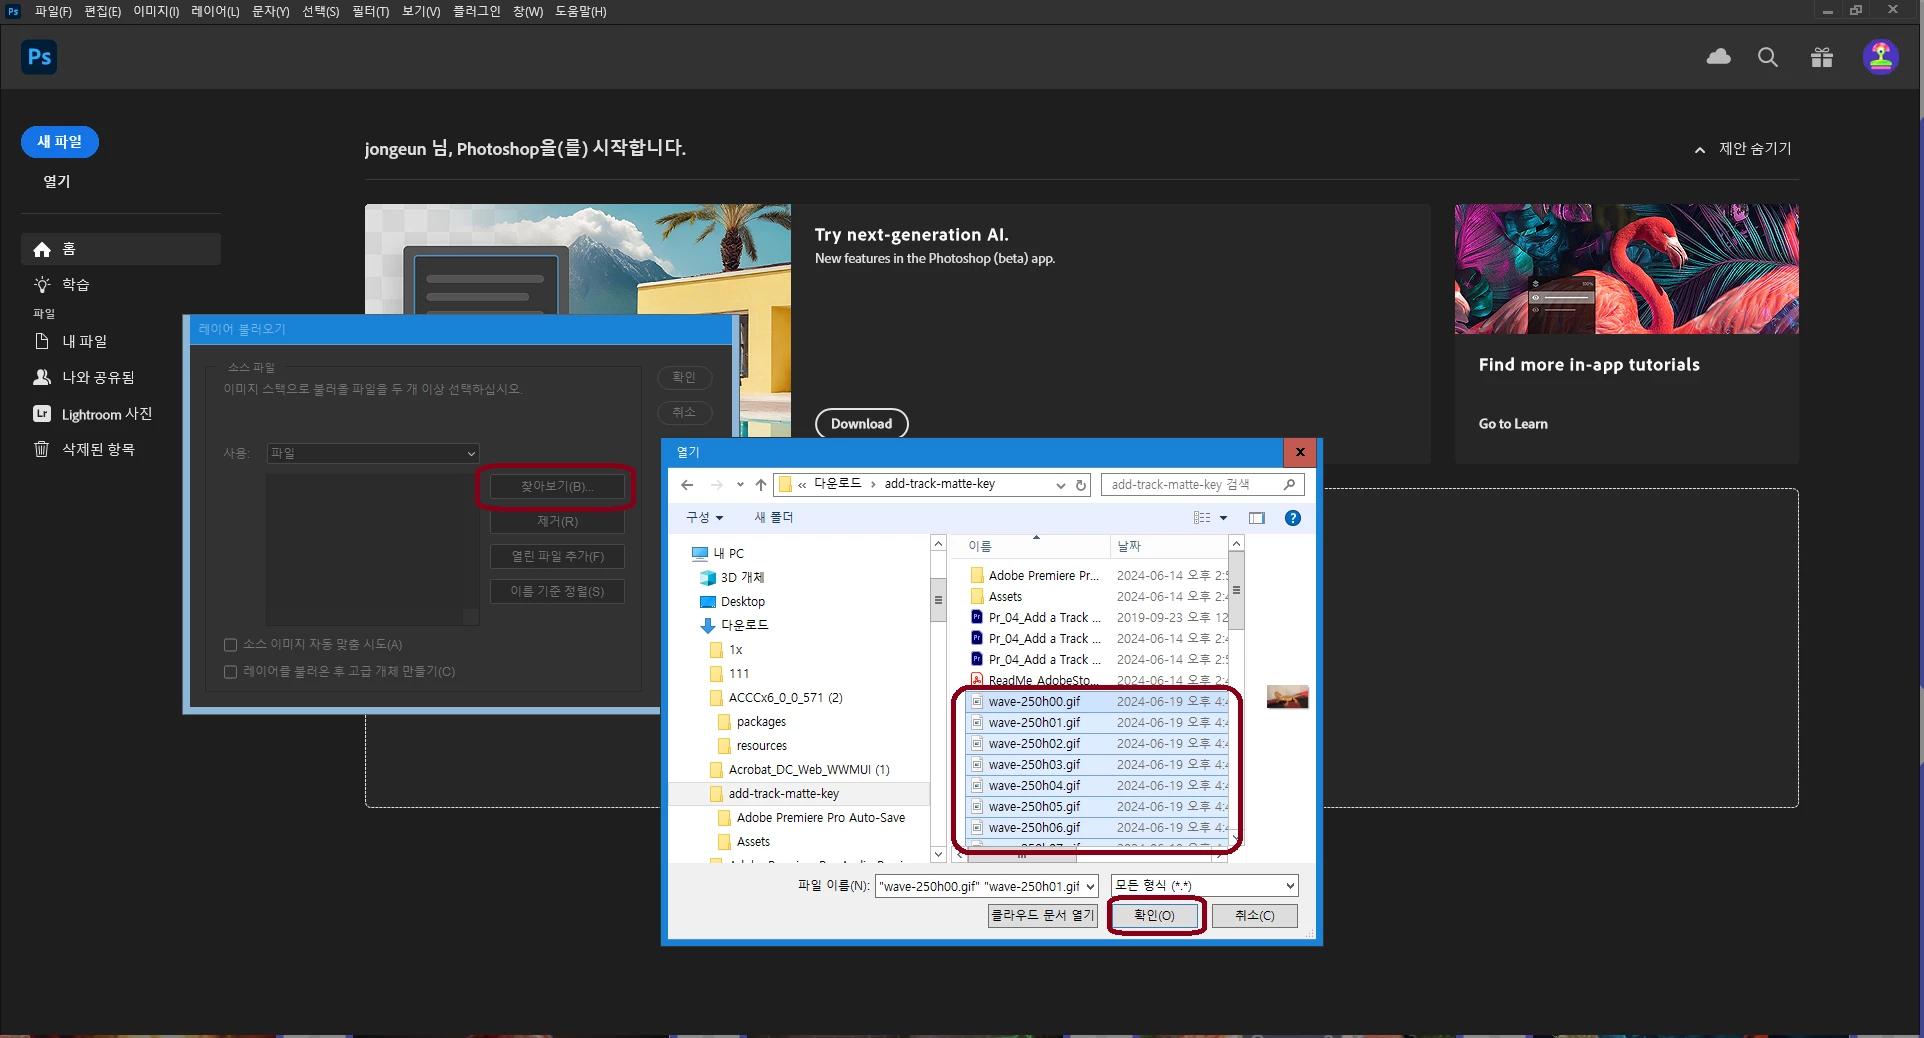Open the Edit menu
This screenshot has width=1924, height=1038.
(102, 11)
